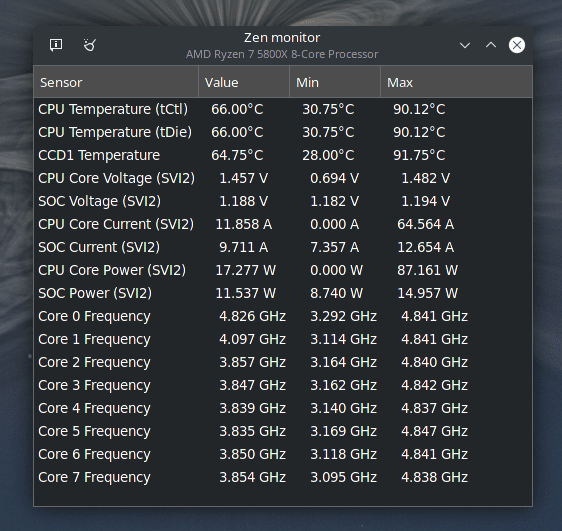
Task: Click the 3.292 GHz Core 0 minimum
Action: click(344, 316)
